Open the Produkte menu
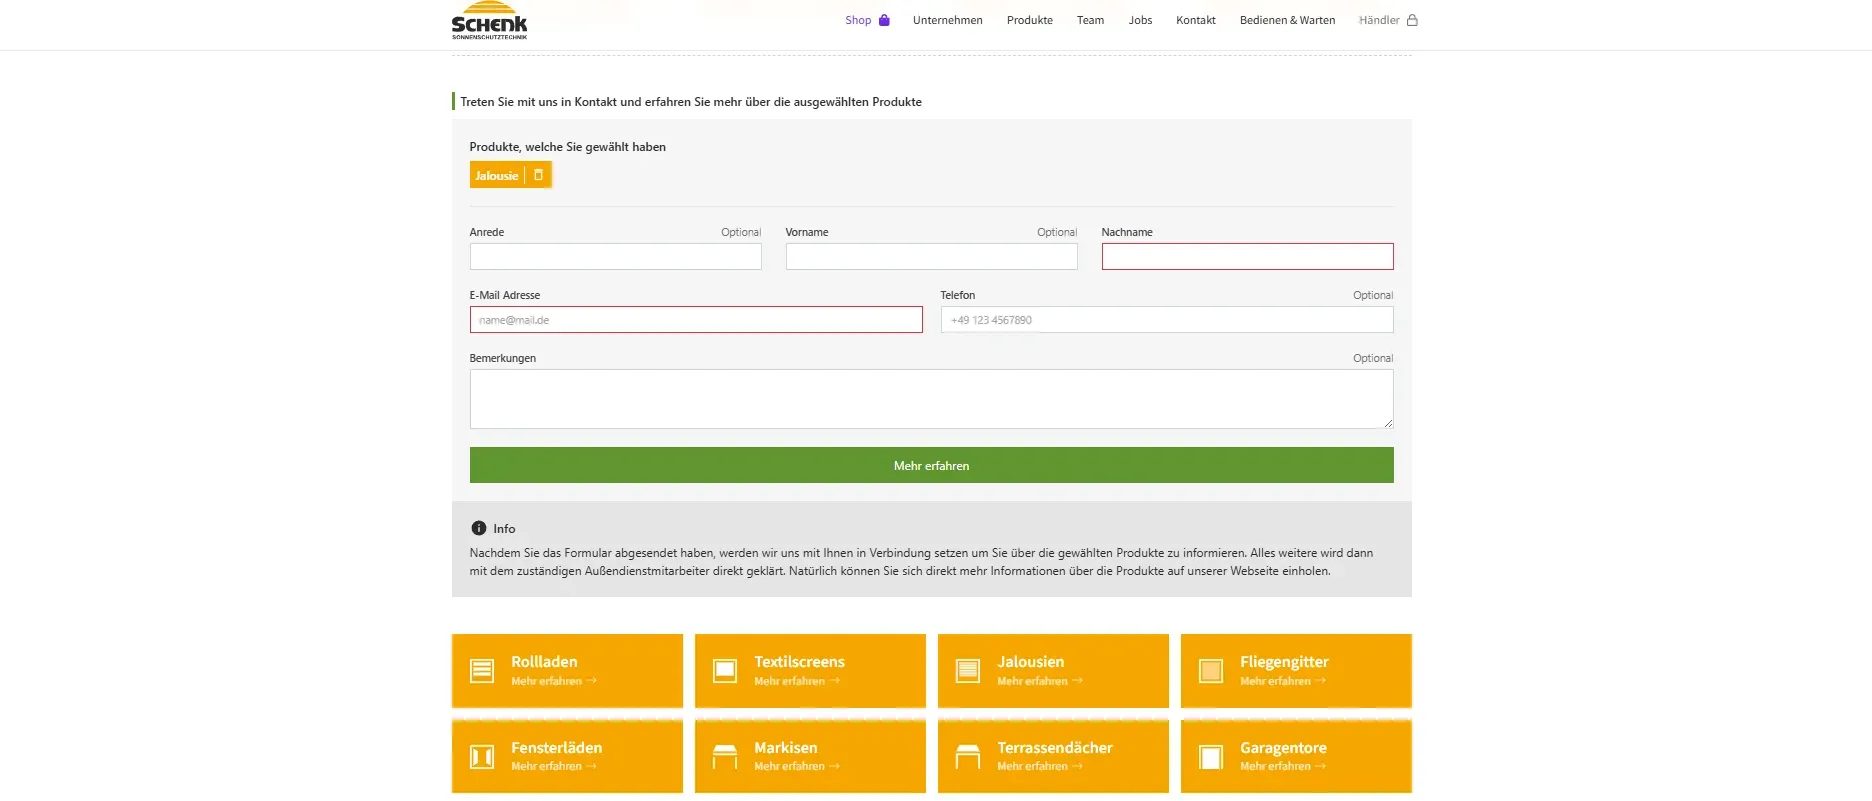1872x801 pixels. (1029, 20)
